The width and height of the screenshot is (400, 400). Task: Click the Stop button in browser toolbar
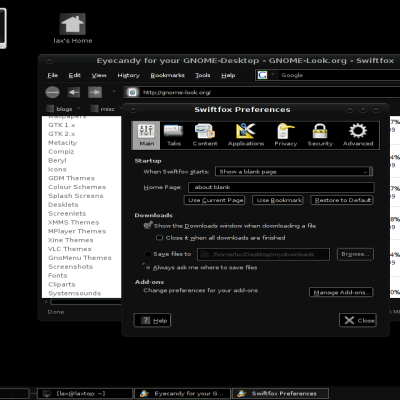[x=52, y=92]
